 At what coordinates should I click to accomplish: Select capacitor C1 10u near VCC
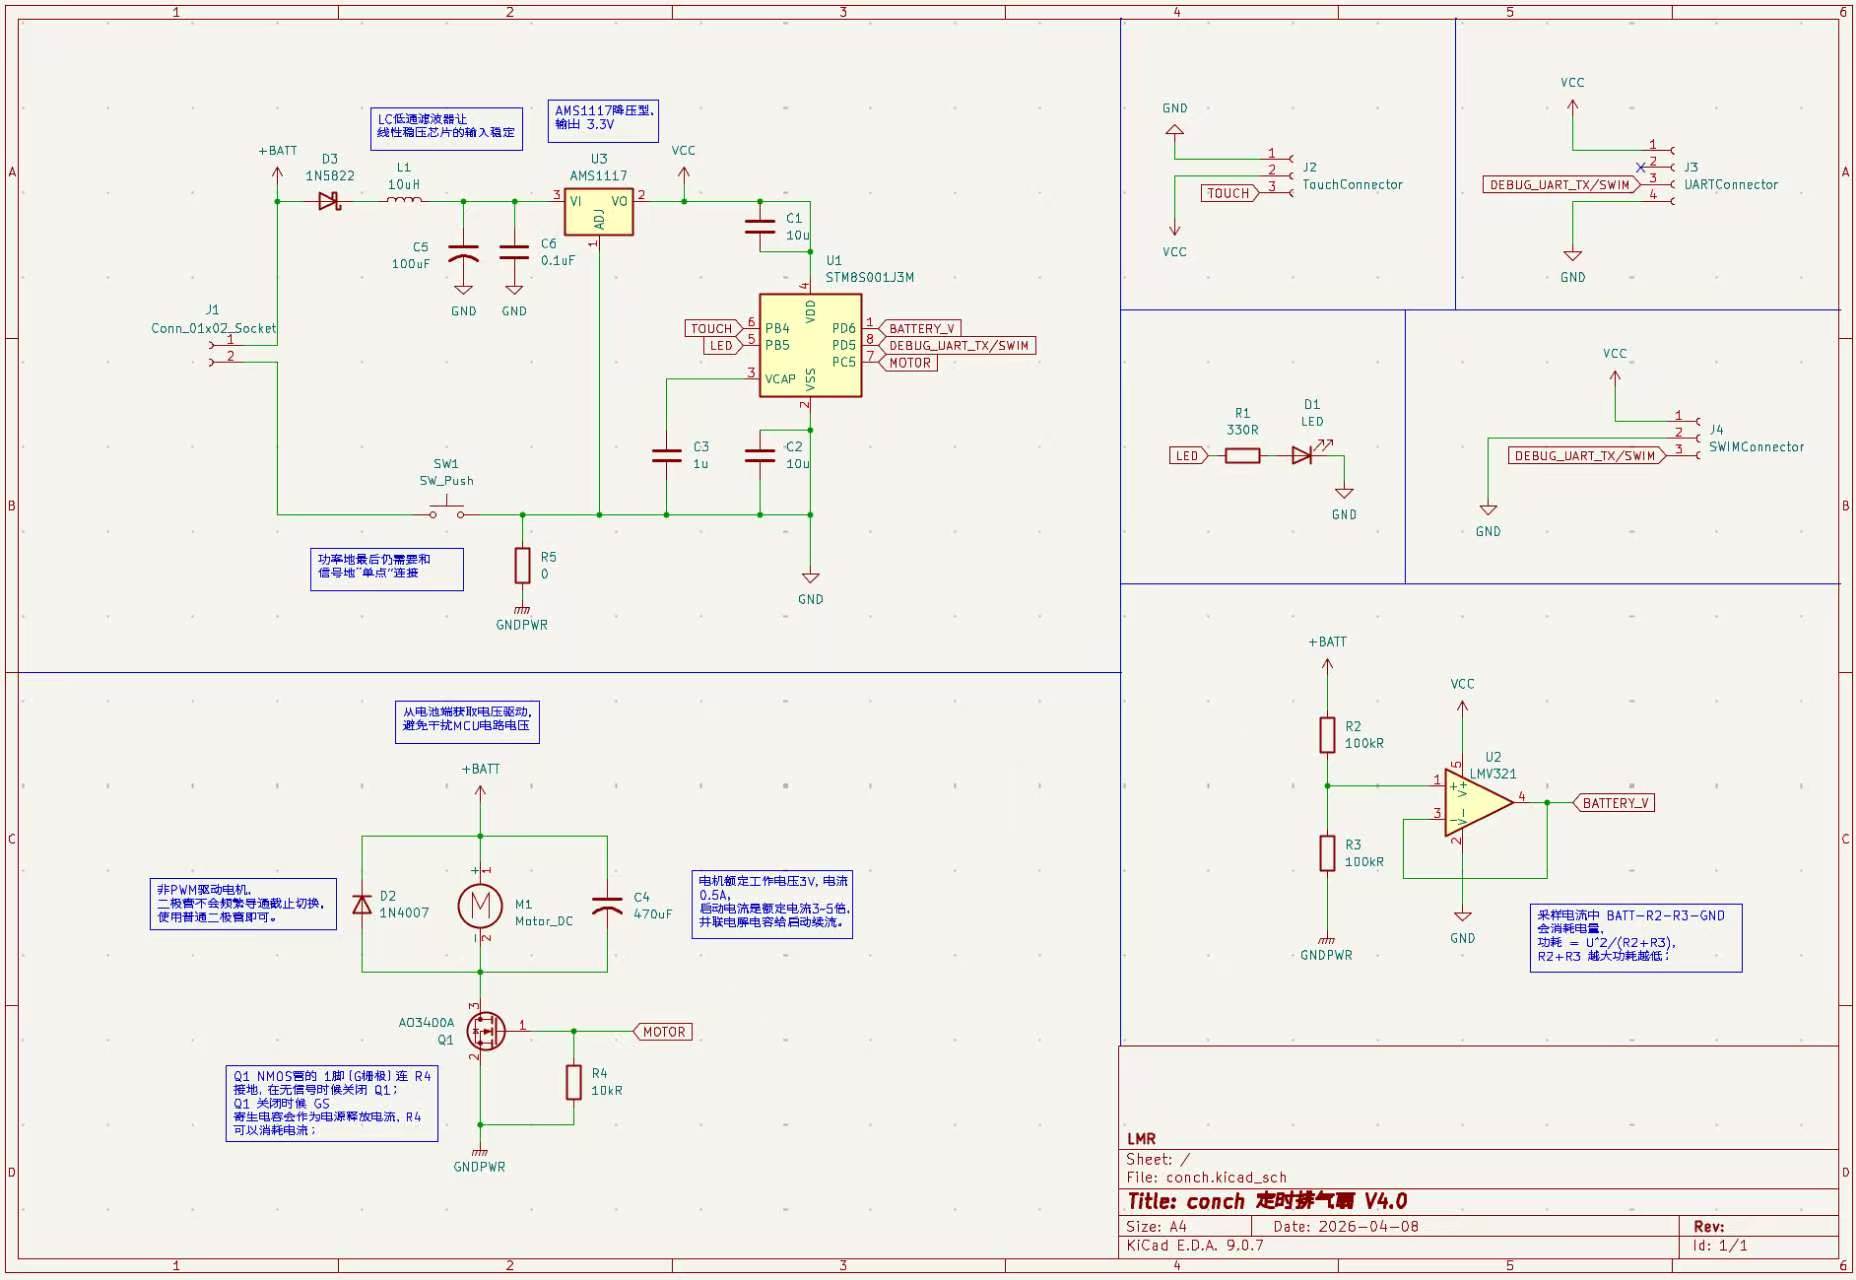(x=760, y=226)
